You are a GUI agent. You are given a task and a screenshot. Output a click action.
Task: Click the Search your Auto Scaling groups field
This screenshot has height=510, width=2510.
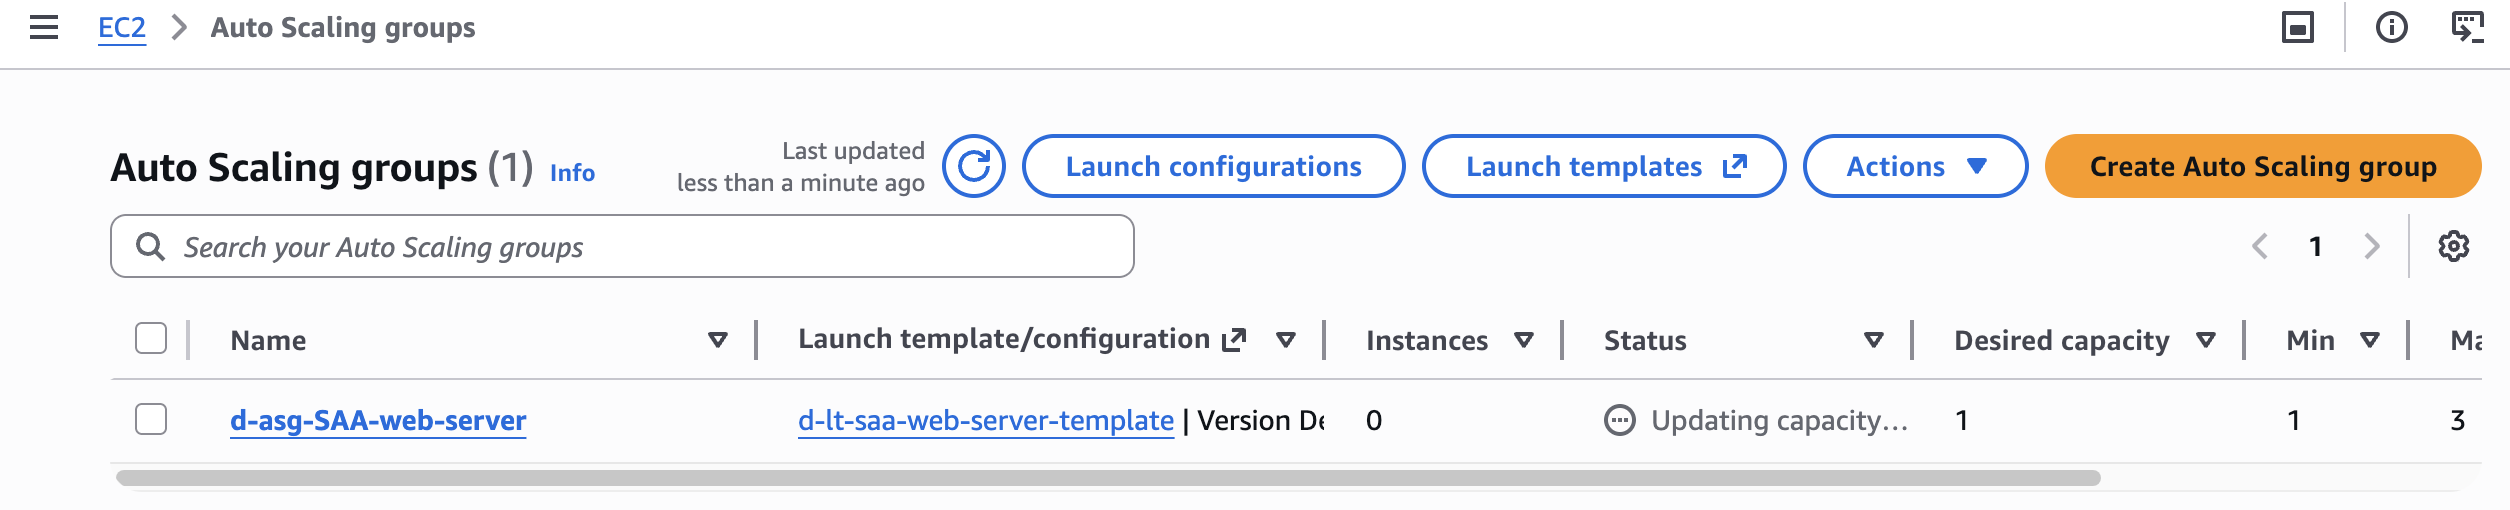[x=640, y=246]
